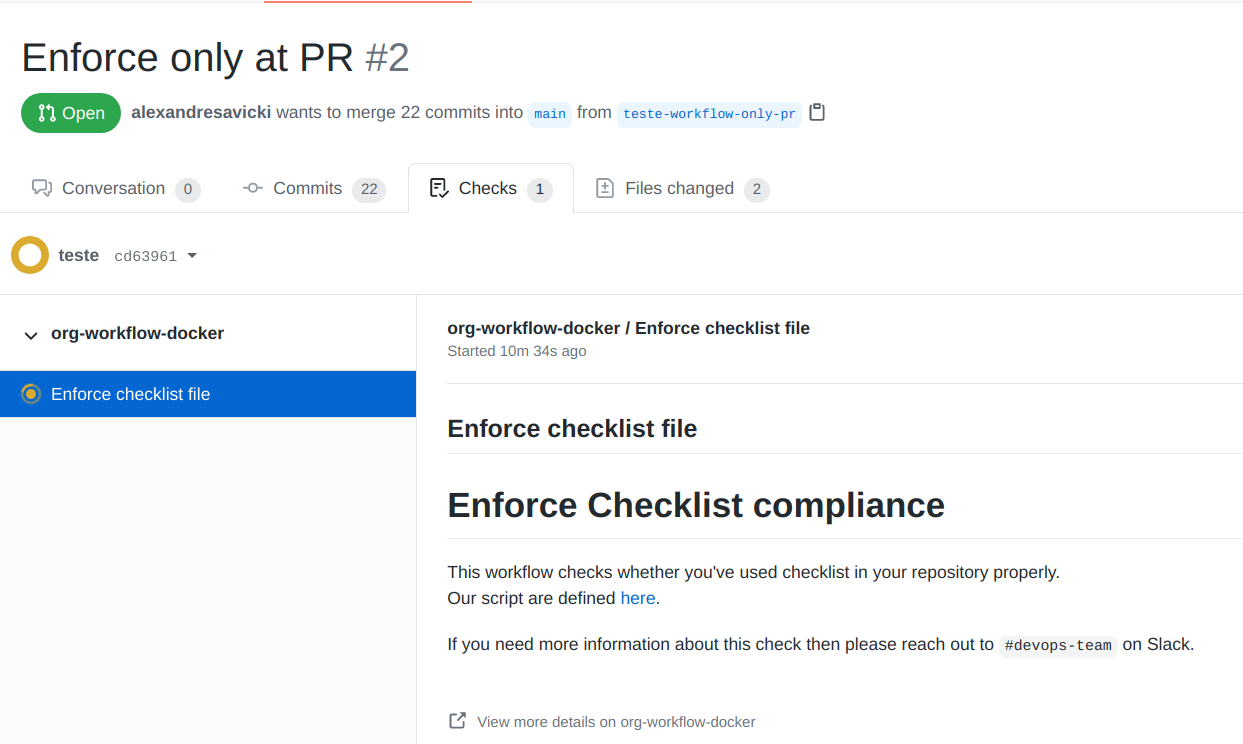Click the Open pull request status badge
The image size is (1243, 744).
pos(71,113)
